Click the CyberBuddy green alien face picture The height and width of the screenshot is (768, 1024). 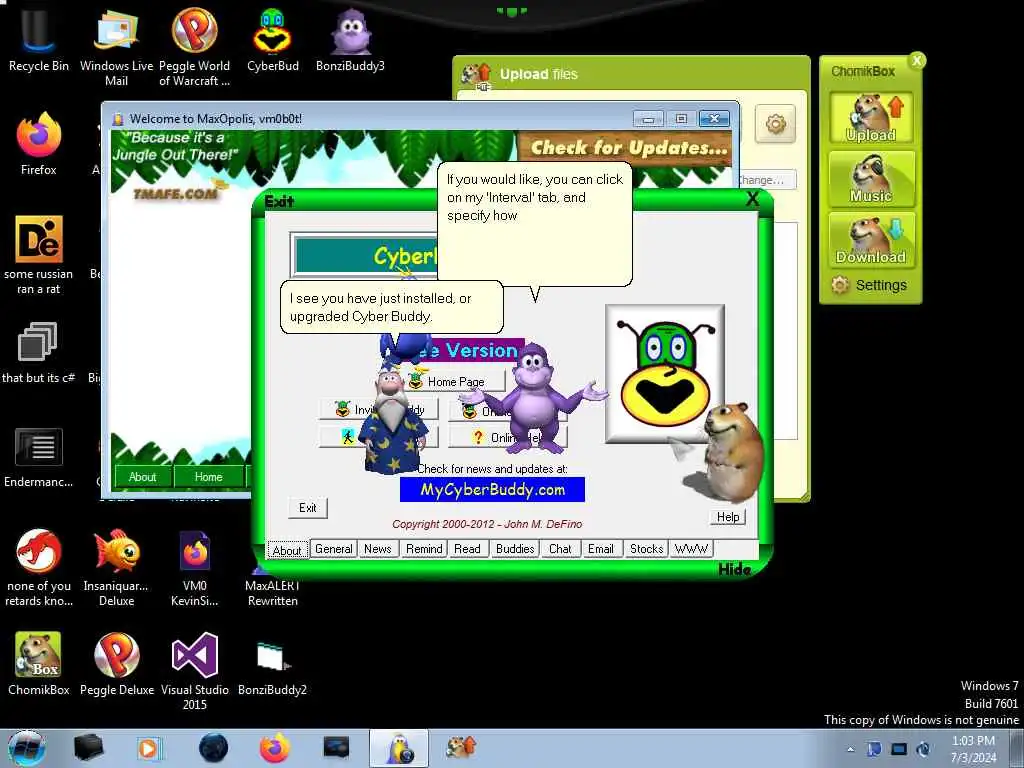(x=665, y=373)
